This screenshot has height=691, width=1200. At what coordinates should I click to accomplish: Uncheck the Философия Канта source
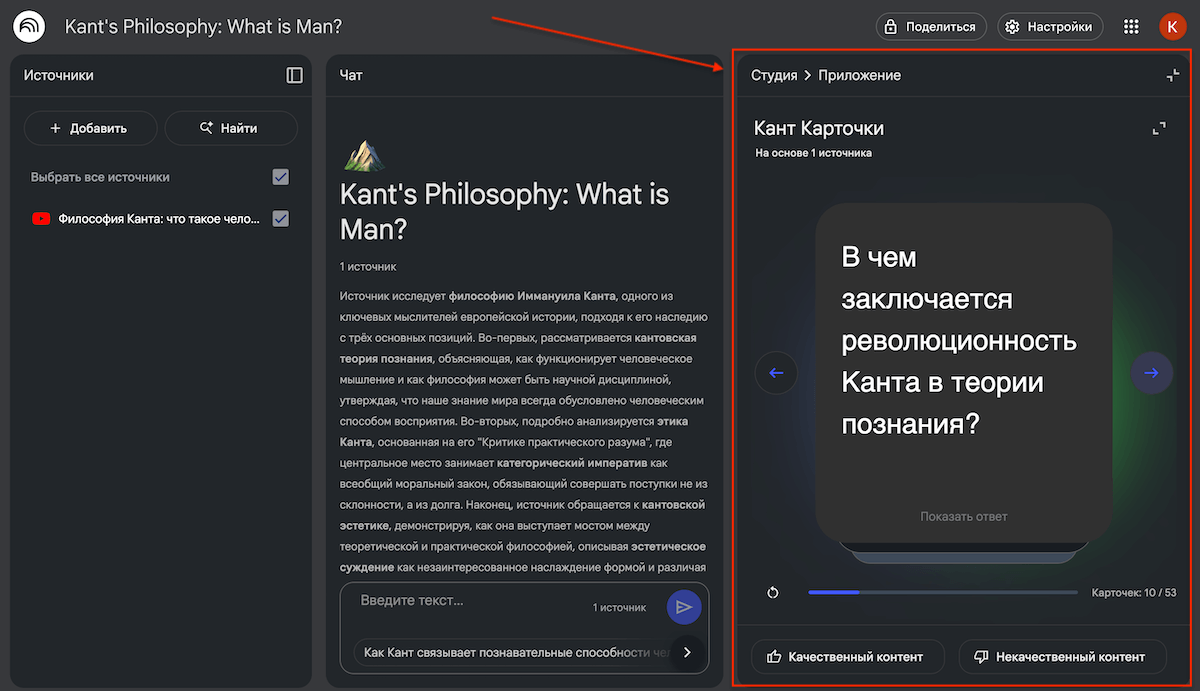click(x=281, y=219)
